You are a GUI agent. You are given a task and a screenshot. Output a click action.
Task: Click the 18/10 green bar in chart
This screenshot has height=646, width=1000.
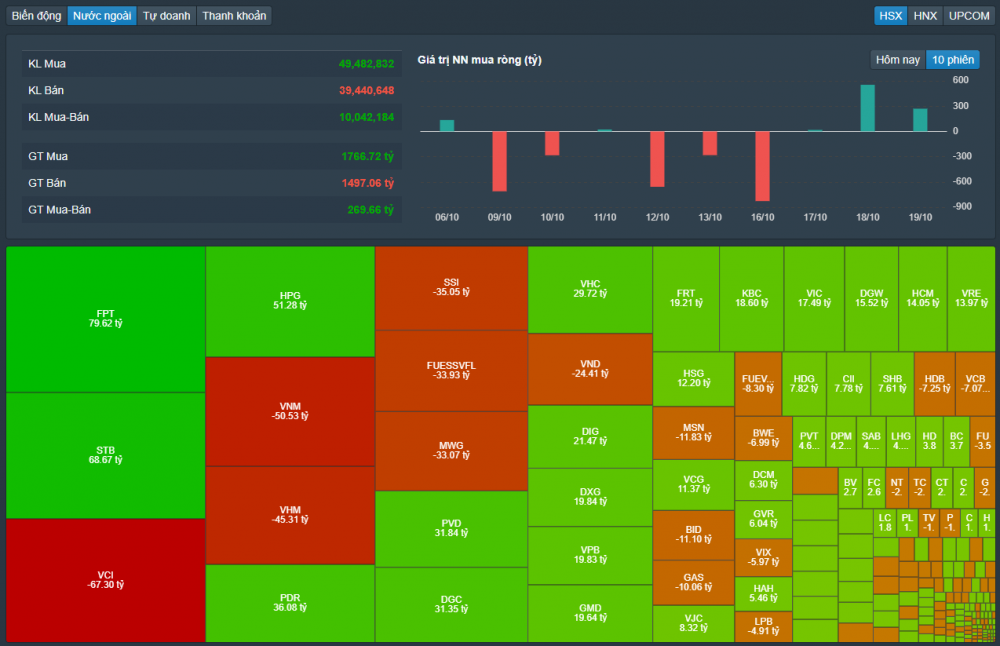point(867,108)
